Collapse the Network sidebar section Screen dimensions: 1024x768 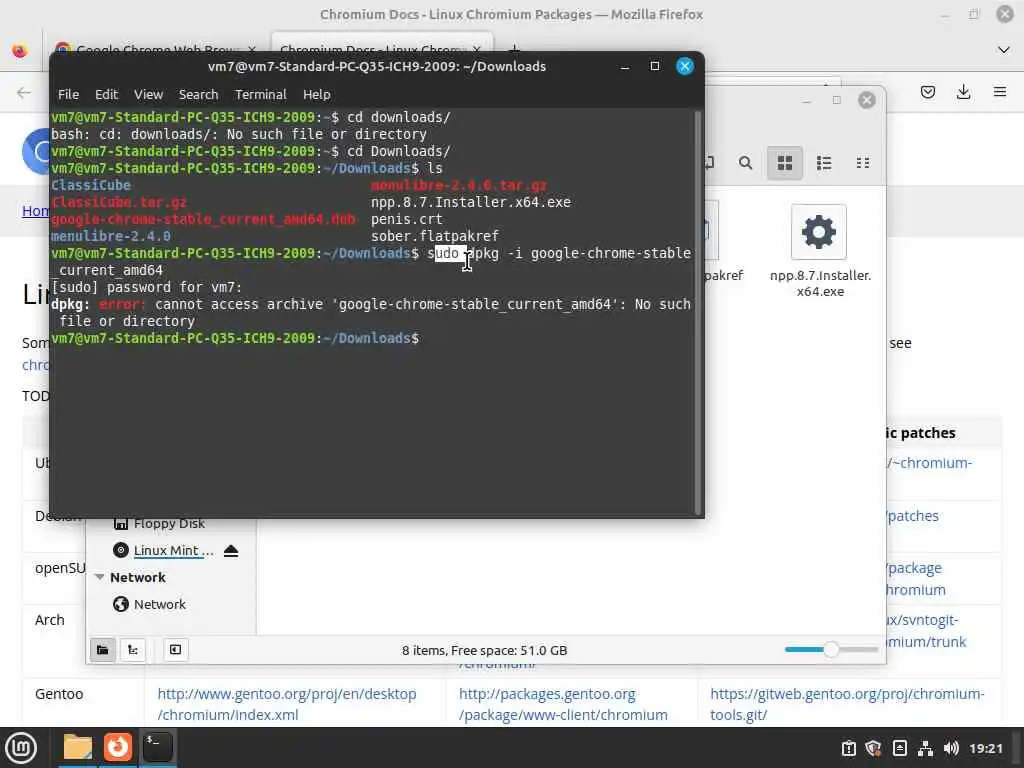[99, 577]
